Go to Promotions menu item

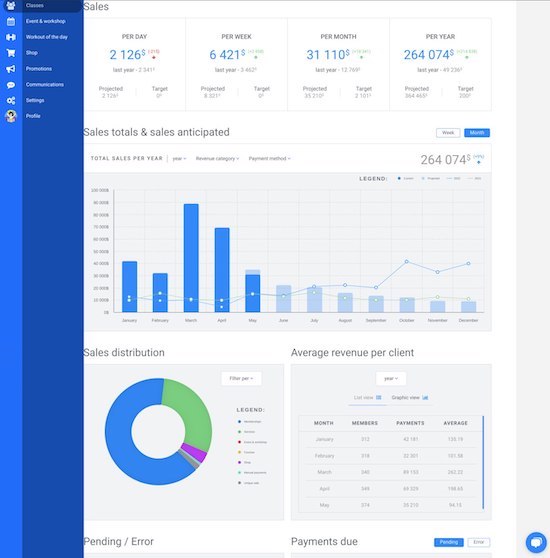point(38,69)
